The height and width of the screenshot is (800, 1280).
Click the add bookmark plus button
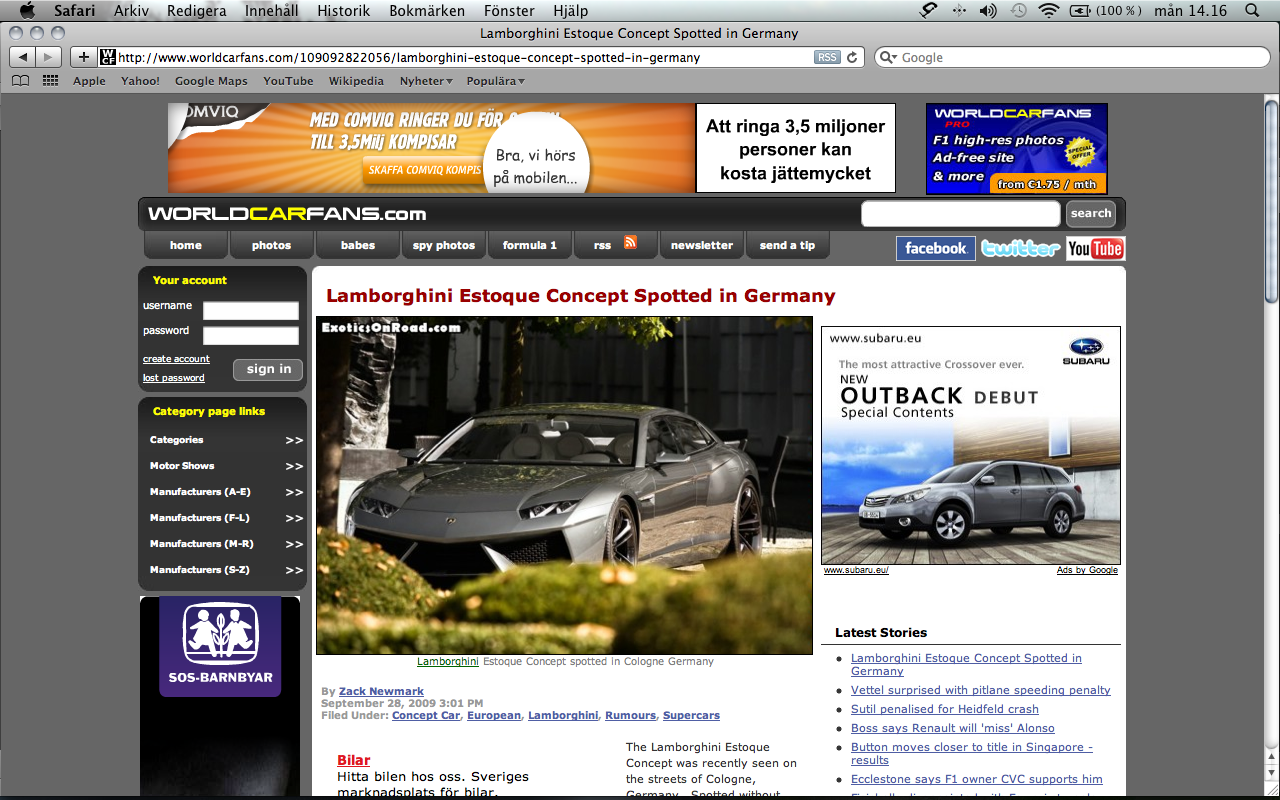[84, 57]
